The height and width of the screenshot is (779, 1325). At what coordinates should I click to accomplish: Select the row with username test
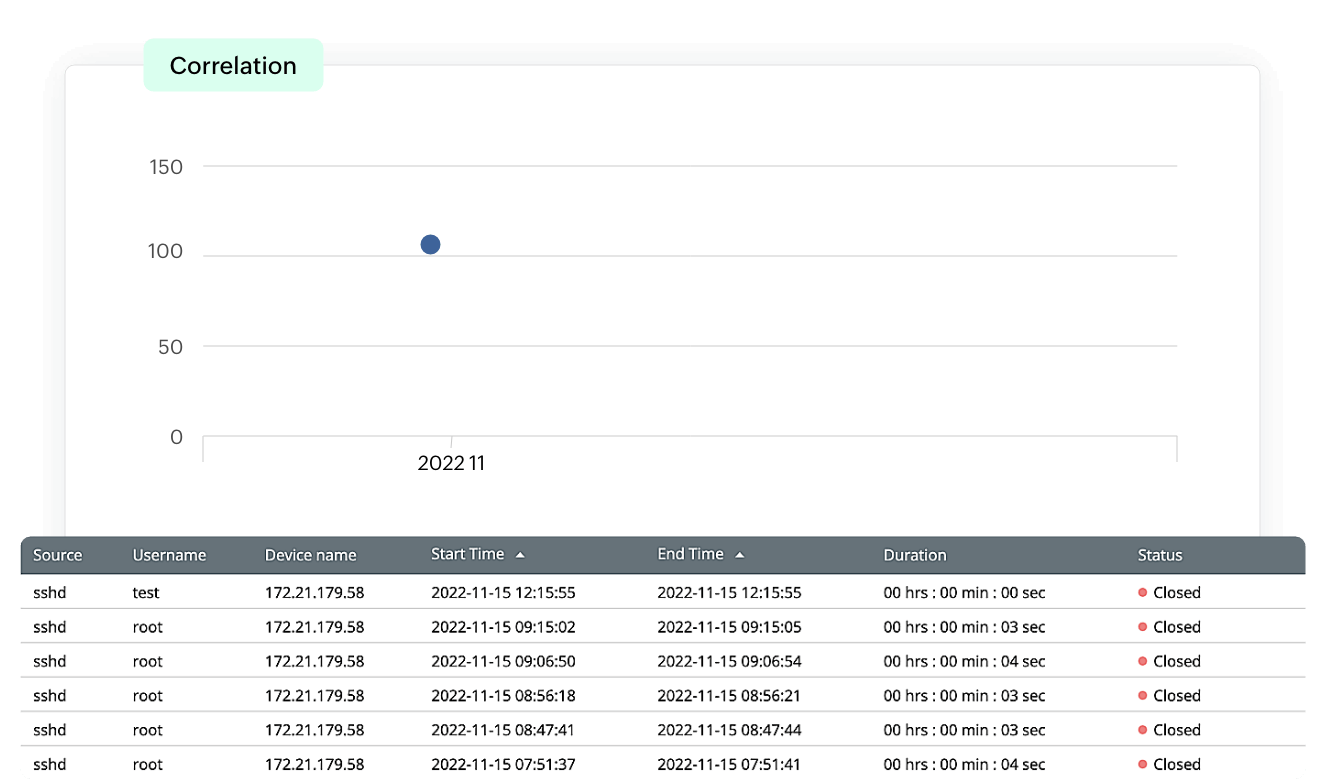pyautogui.click(x=146, y=592)
